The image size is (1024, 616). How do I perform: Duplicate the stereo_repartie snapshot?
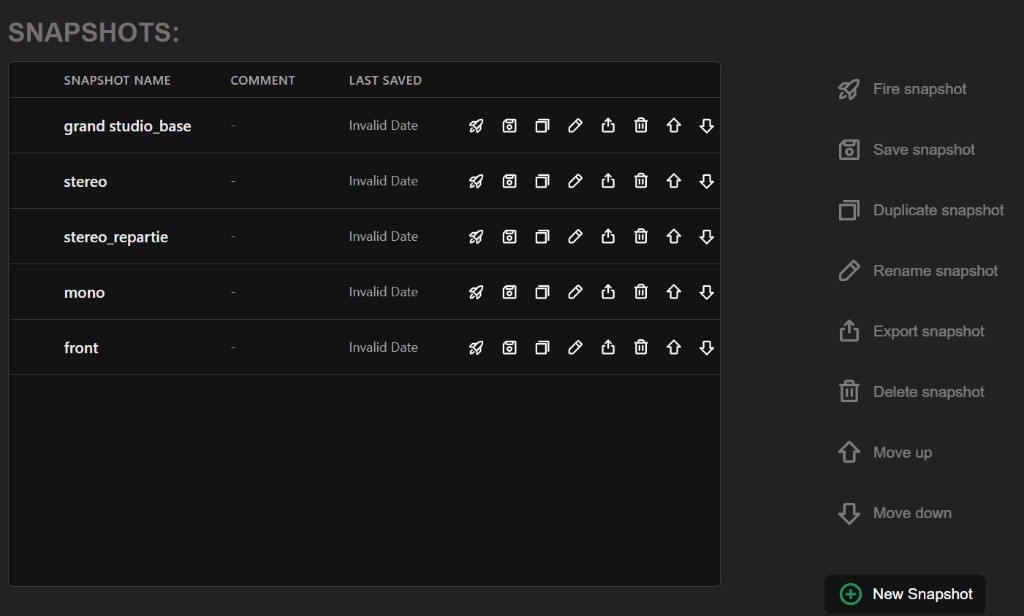(542, 236)
